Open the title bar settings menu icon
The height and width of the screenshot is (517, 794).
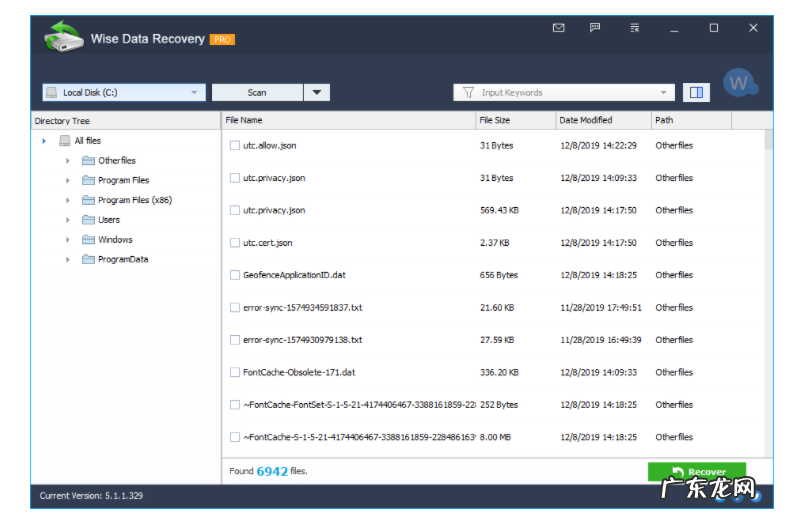(x=634, y=28)
